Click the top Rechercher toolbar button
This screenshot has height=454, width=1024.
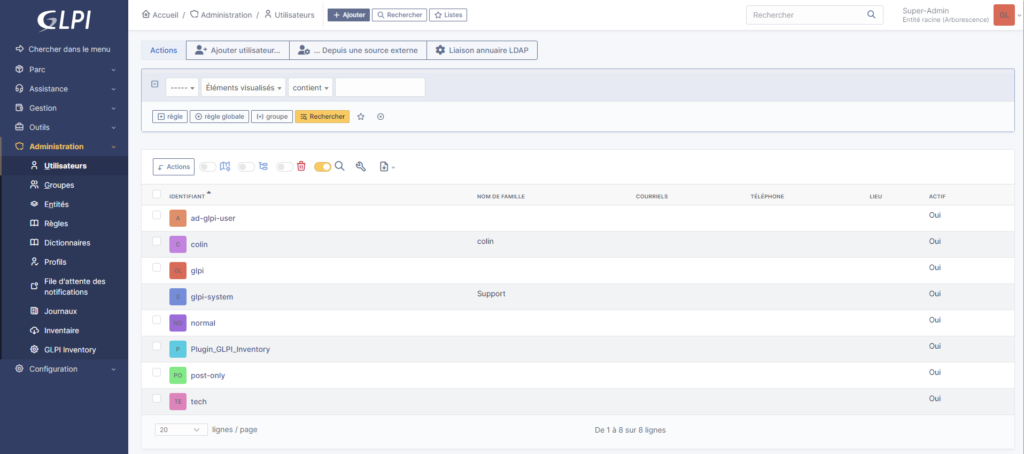click(x=400, y=14)
